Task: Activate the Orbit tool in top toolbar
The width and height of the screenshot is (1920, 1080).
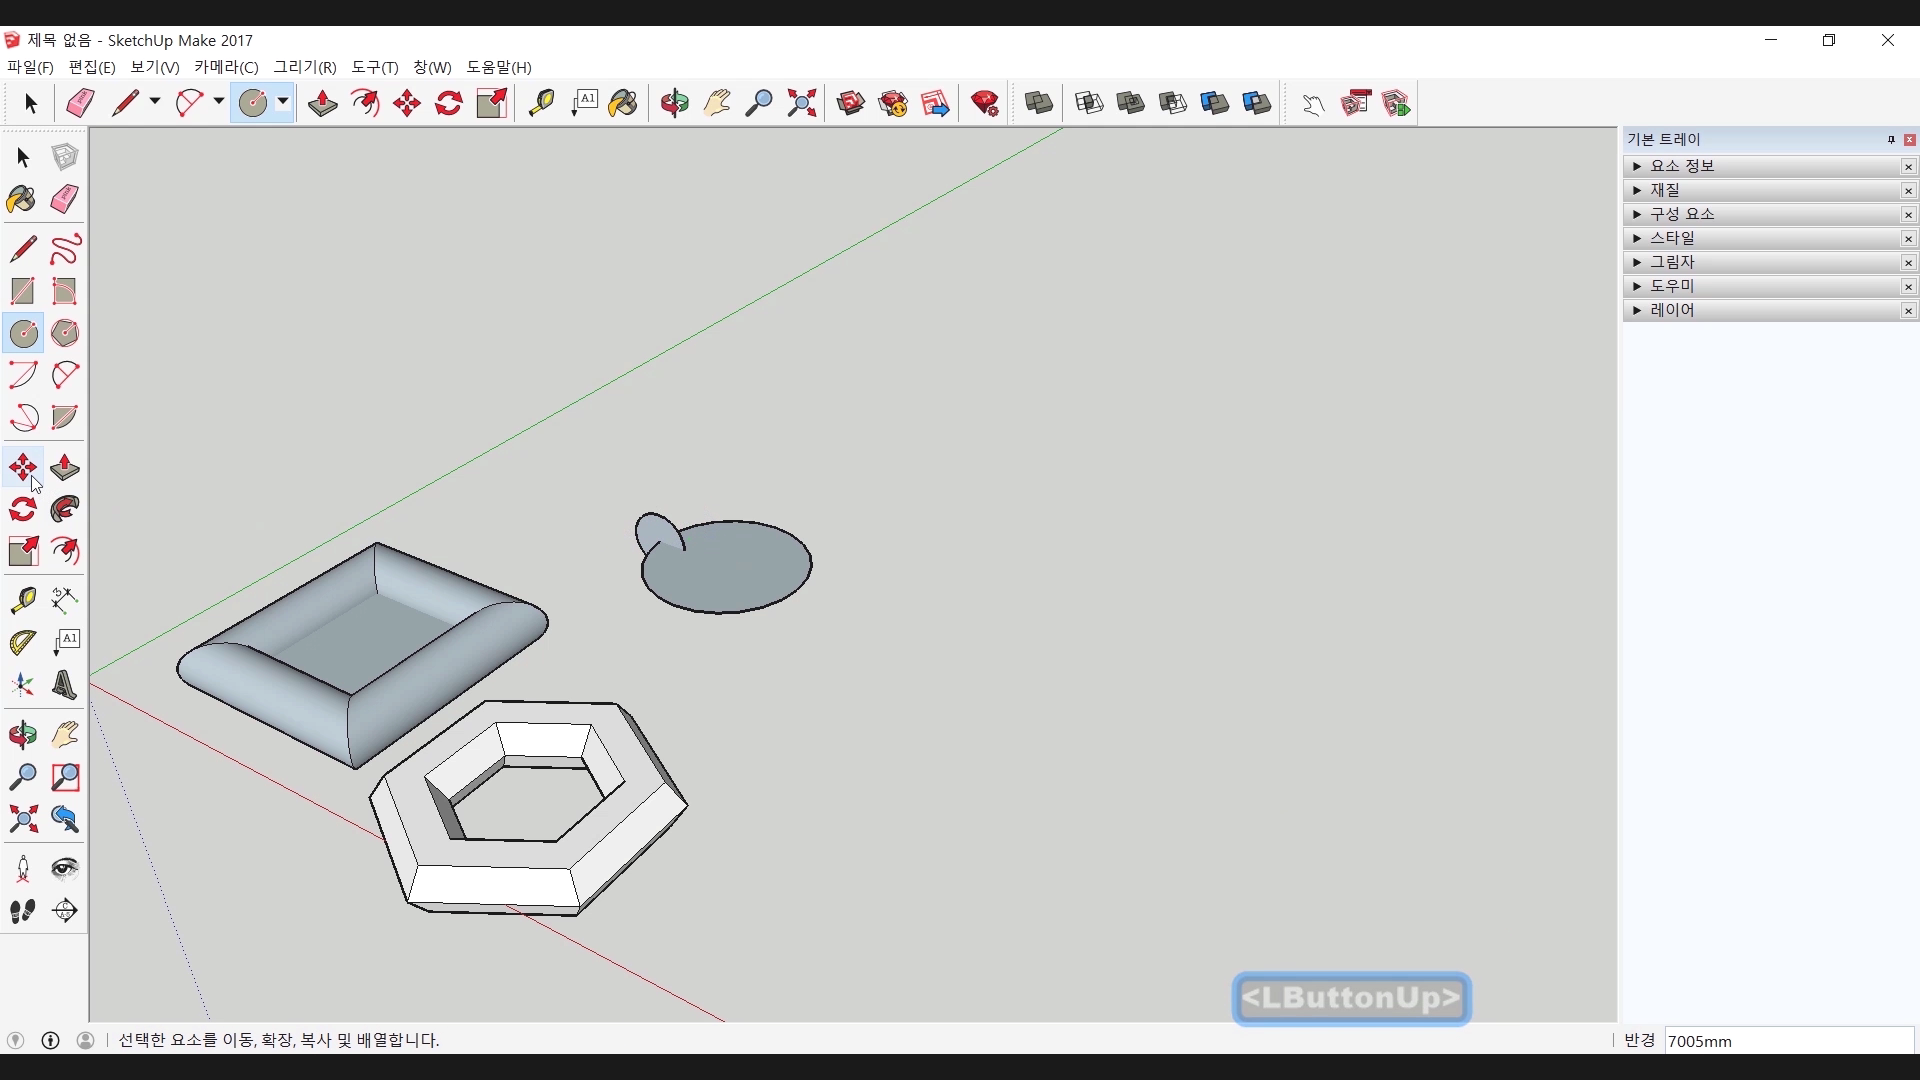Action: (x=675, y=103)
